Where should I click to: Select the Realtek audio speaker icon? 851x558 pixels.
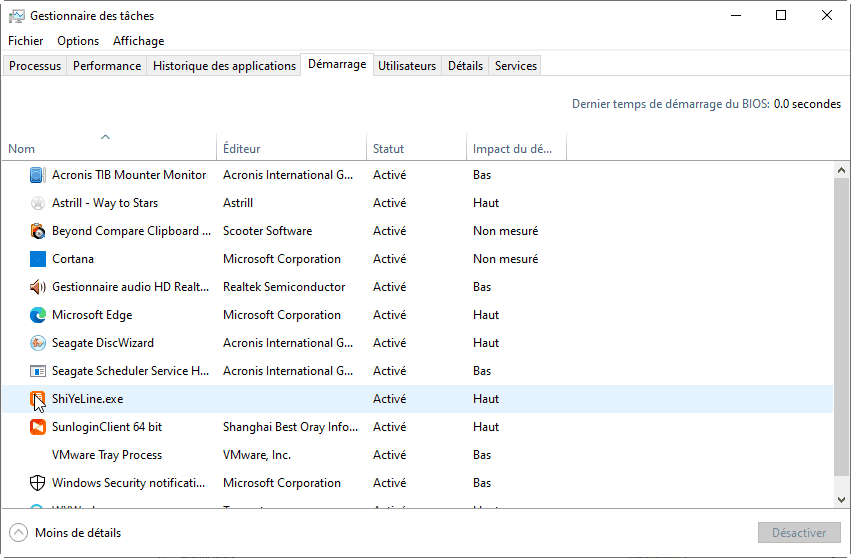[x=38, y=287]
